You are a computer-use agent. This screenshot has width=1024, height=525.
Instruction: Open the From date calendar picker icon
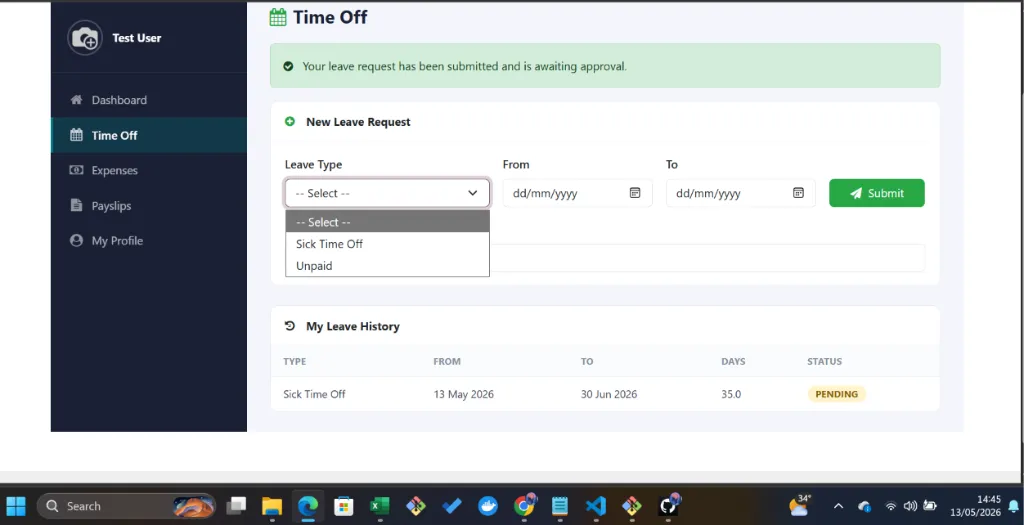point(635,193)
